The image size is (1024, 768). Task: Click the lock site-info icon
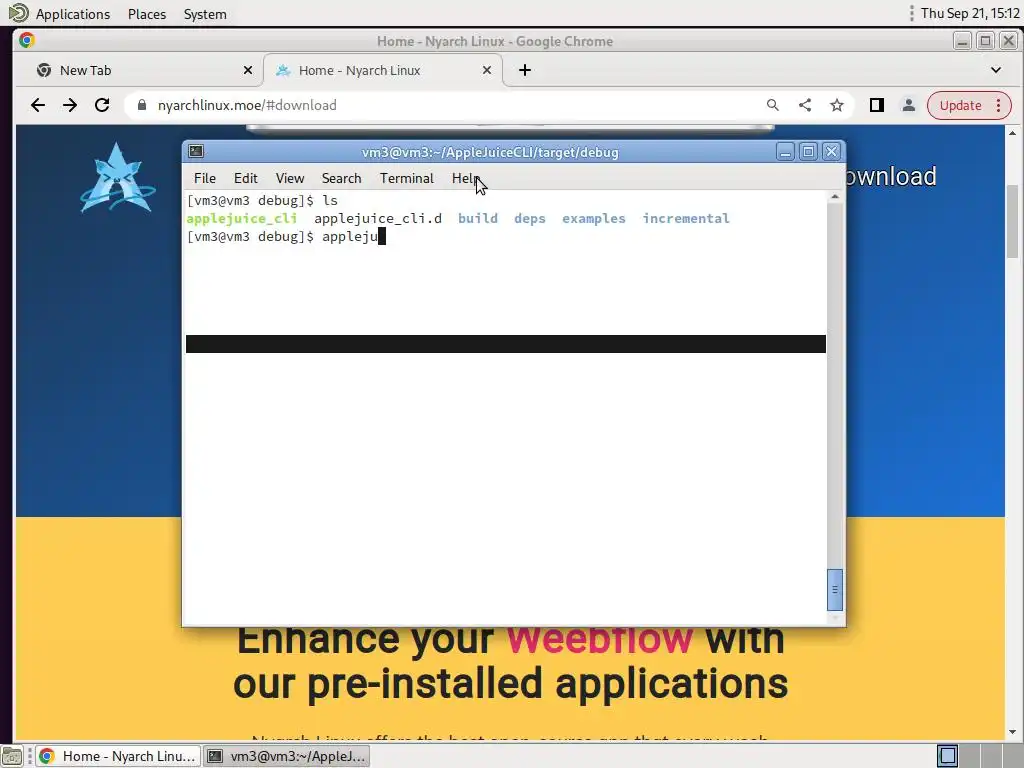142,105
